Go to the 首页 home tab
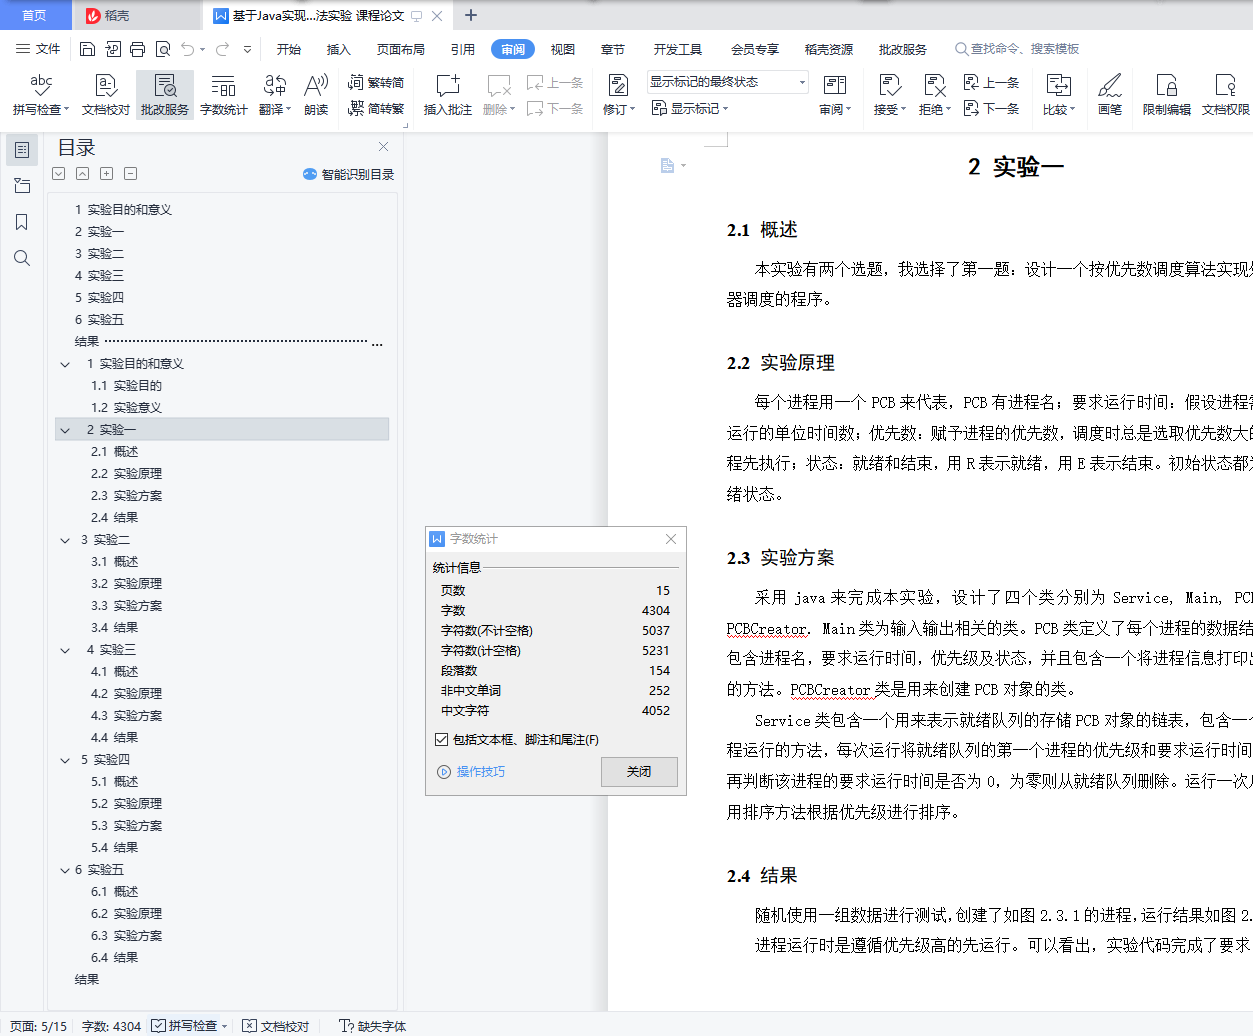Image resolution: width=1253 pixels, height=1036 pixels. point(34,15)
